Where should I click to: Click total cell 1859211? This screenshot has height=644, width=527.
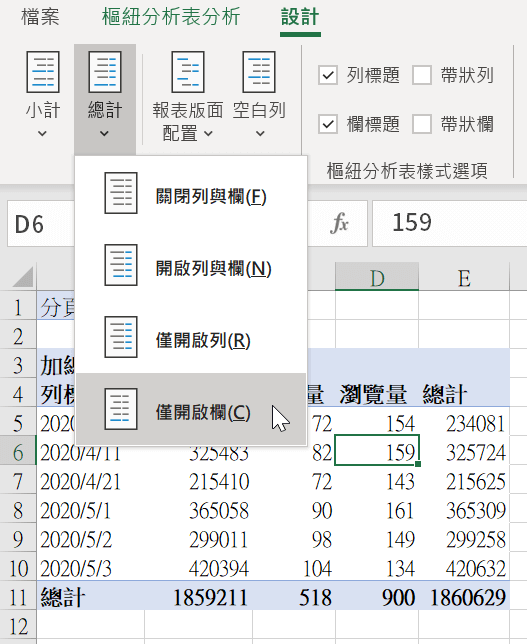click(198, 596)
